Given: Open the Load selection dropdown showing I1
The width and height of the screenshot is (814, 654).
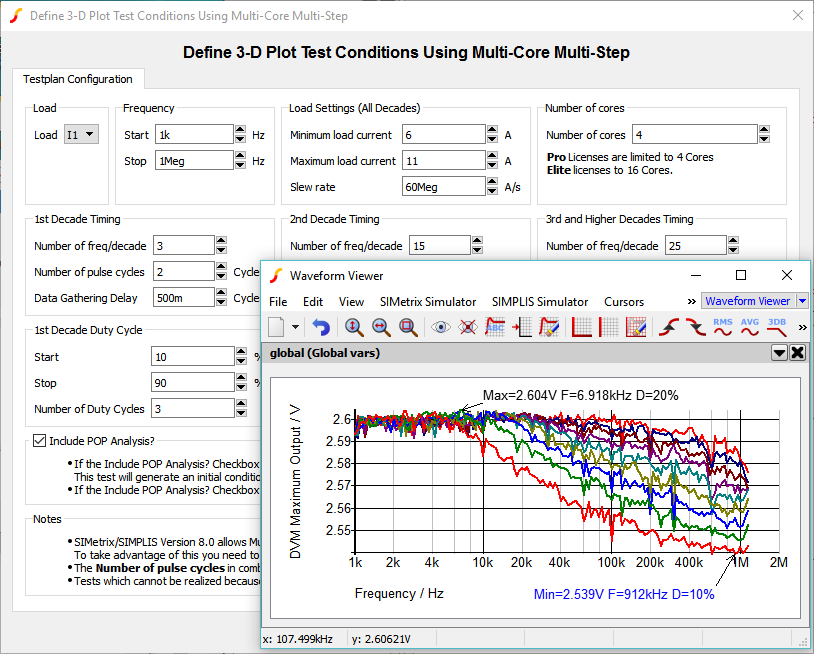Looking at the screenshot, I should pos(83,133).
